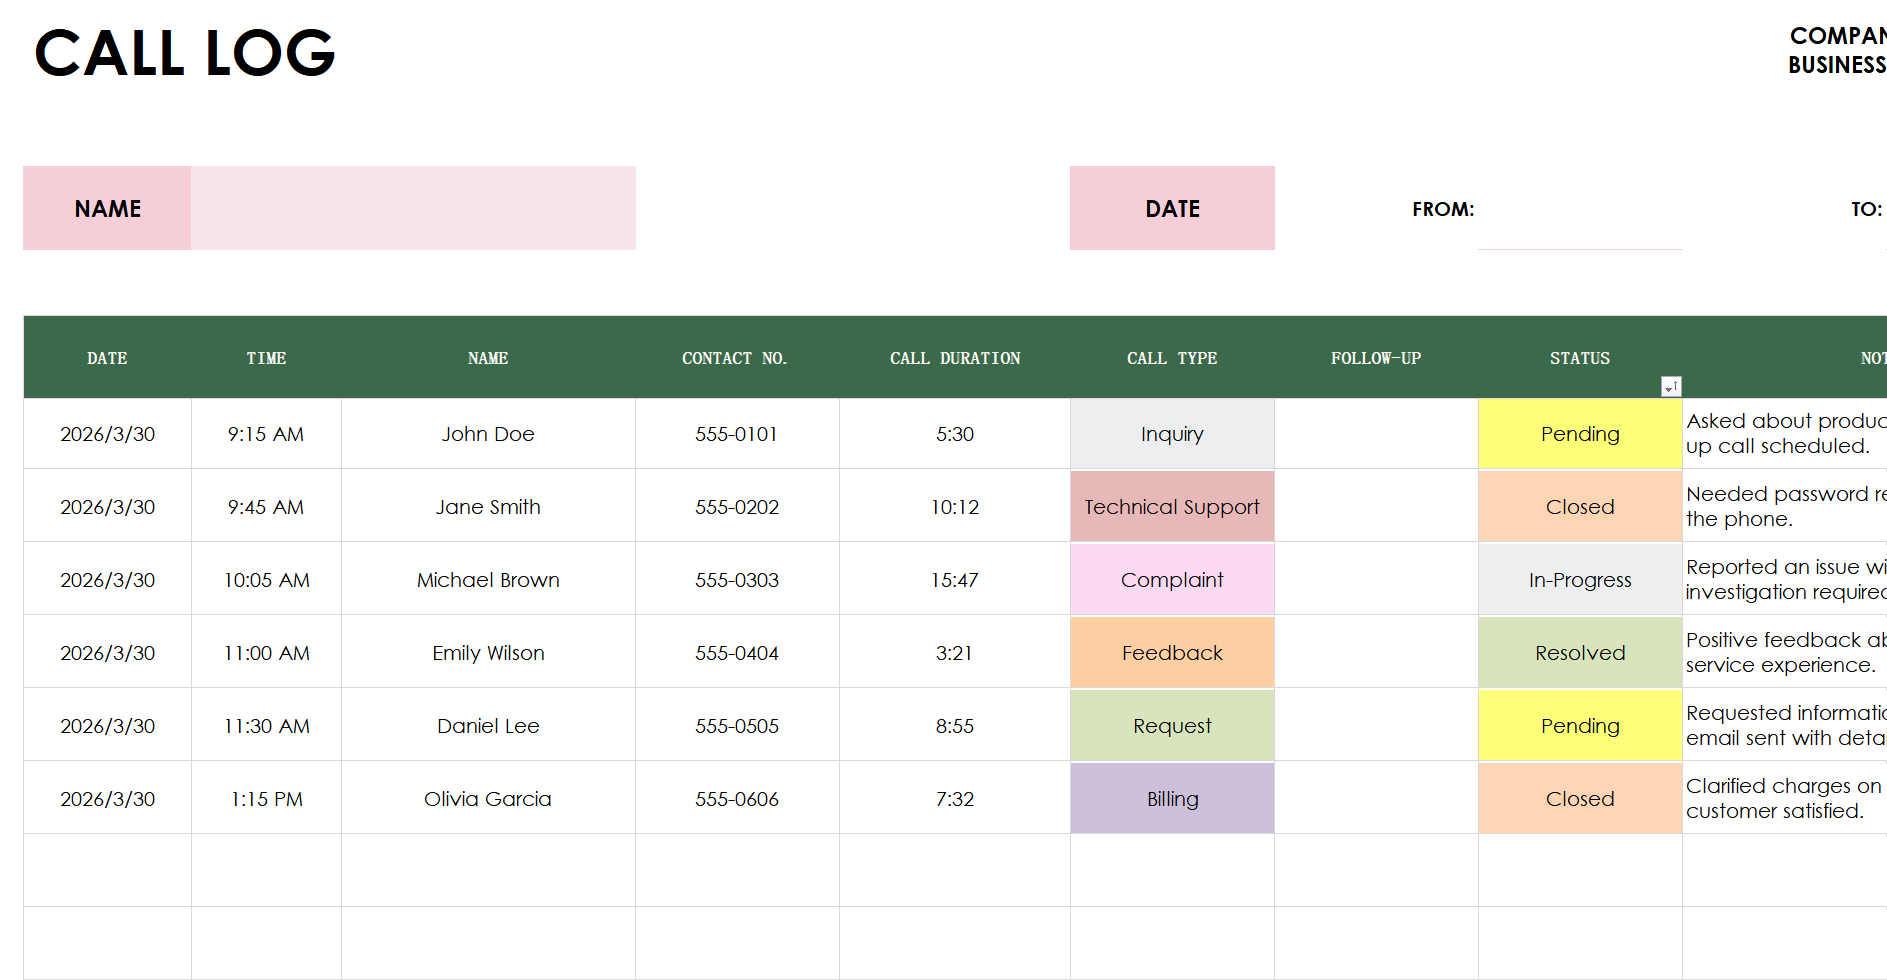Select the Resolved status cell
1887x980 pixels.
pos(1580,653)
